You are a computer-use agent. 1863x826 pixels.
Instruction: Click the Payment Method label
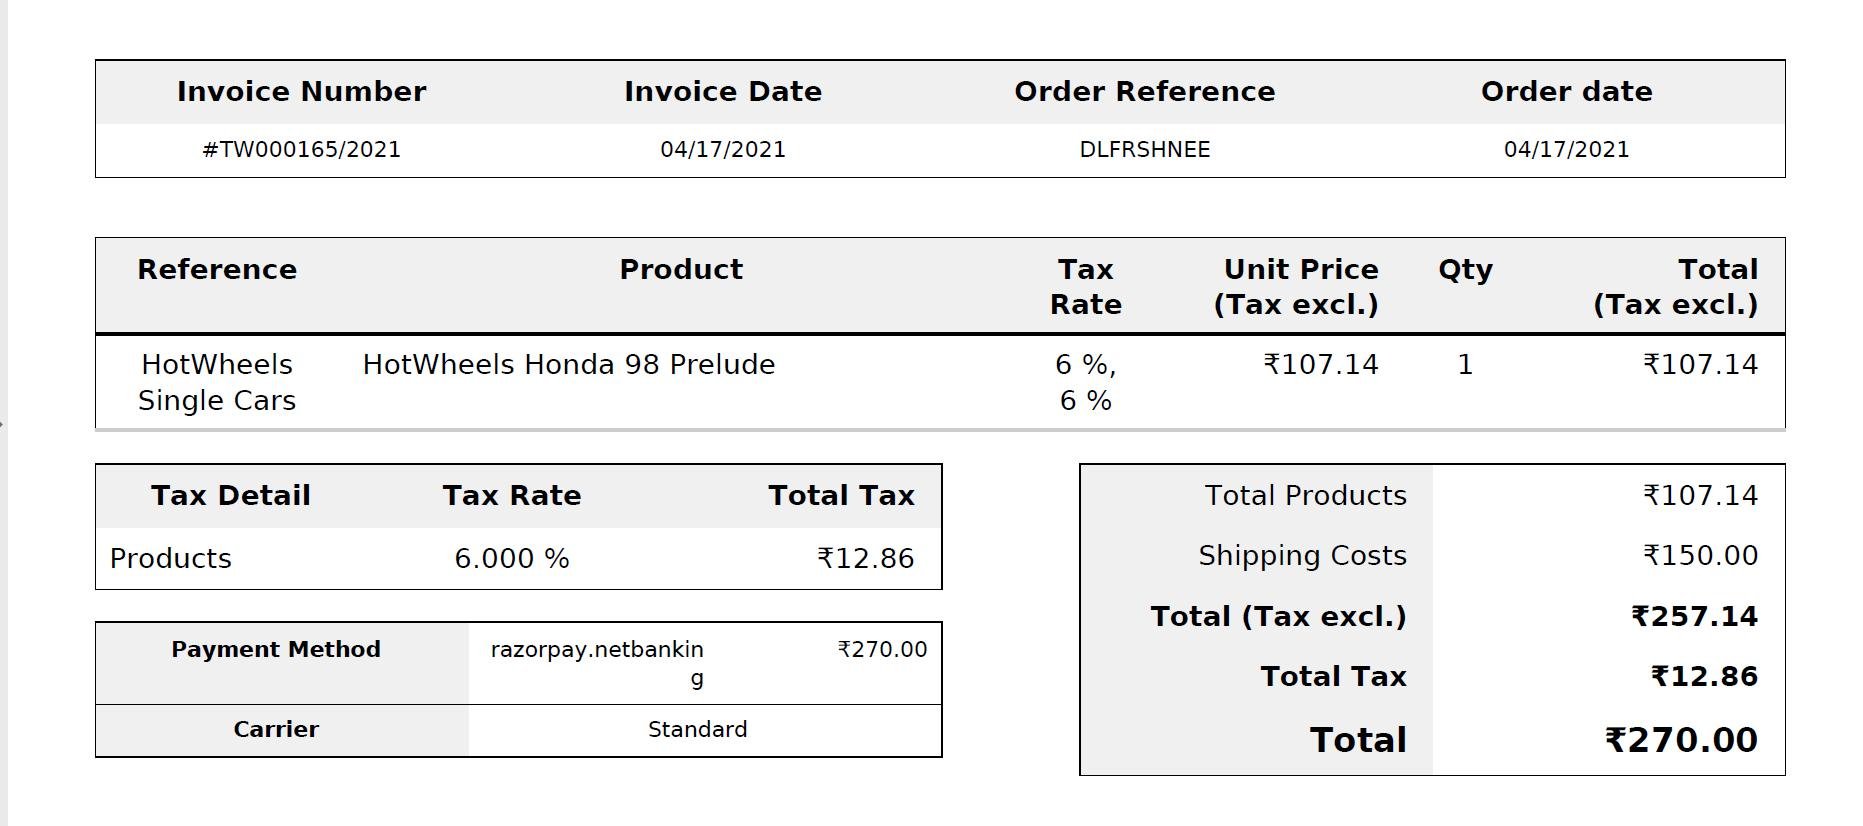275,650
